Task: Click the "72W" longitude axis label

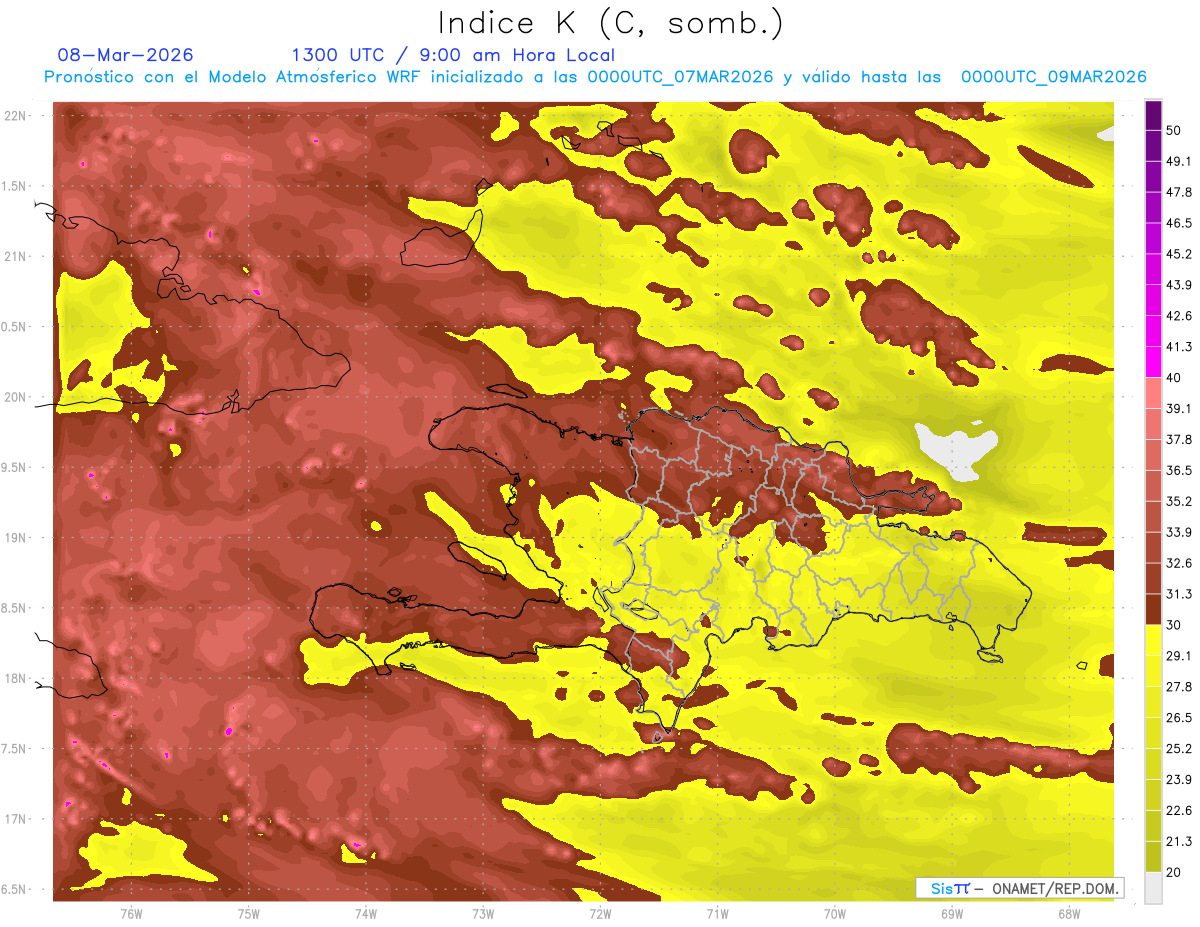Action: point(600,913)
